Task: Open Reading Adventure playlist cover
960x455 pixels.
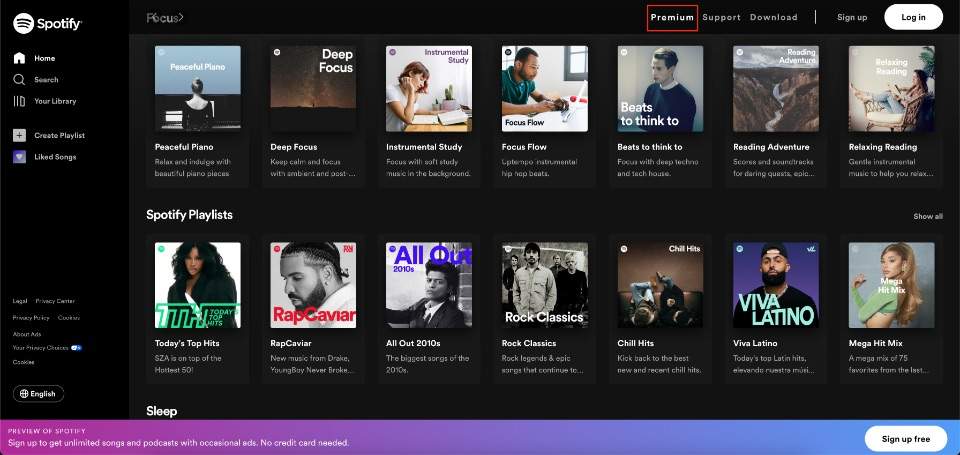Action: point(776,89)
